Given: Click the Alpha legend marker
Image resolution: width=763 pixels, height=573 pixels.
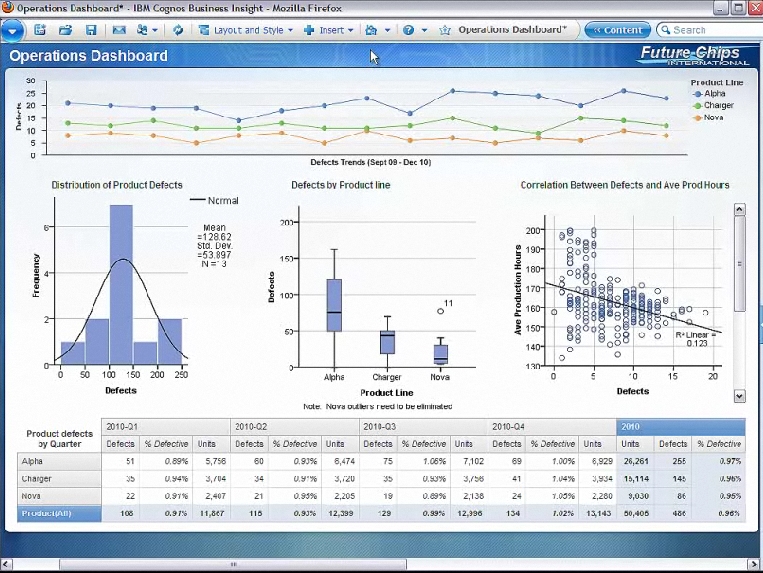Looking at the screenshot, I should click(698, 94).
